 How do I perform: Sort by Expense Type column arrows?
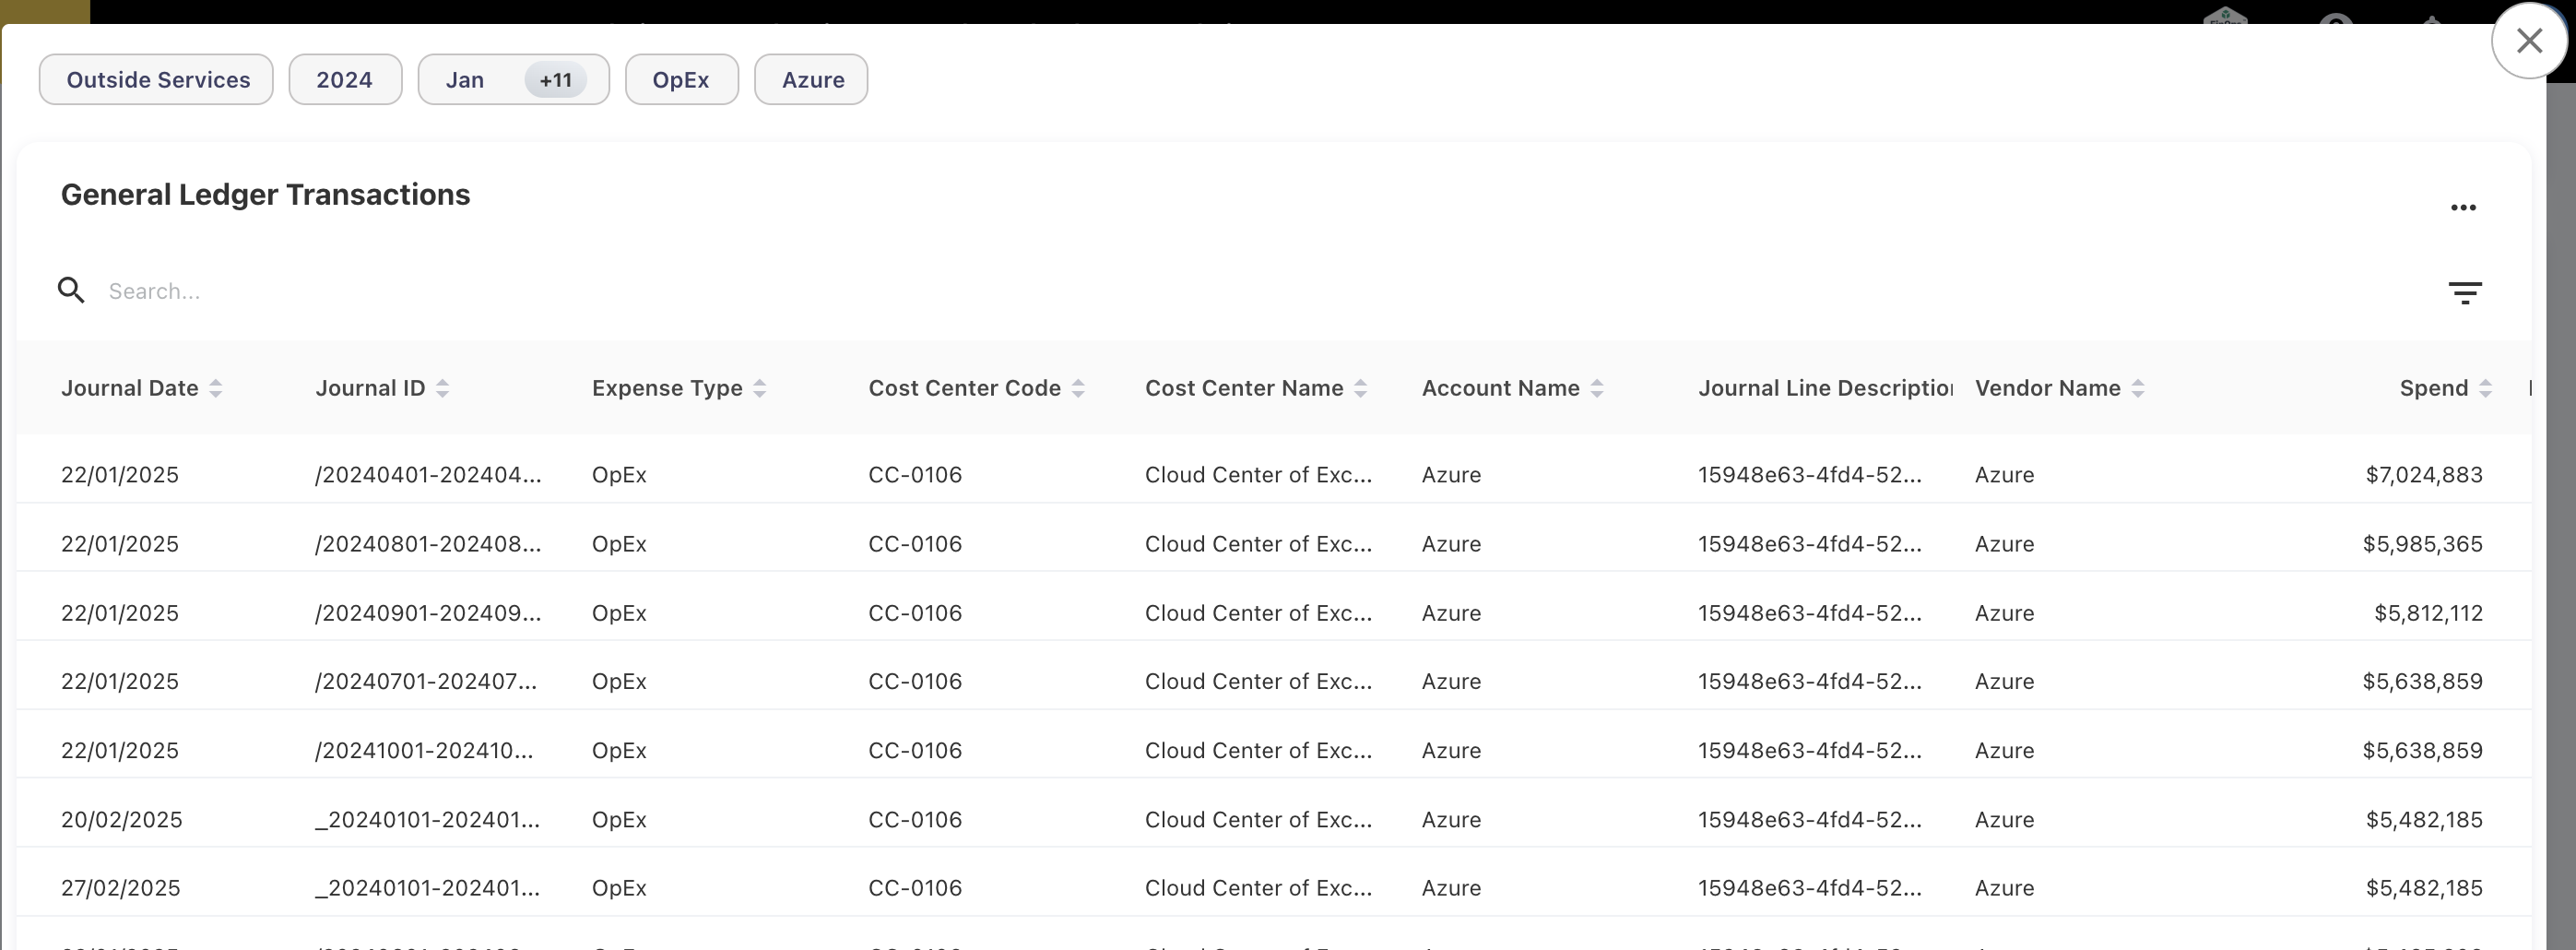point(759,389)
